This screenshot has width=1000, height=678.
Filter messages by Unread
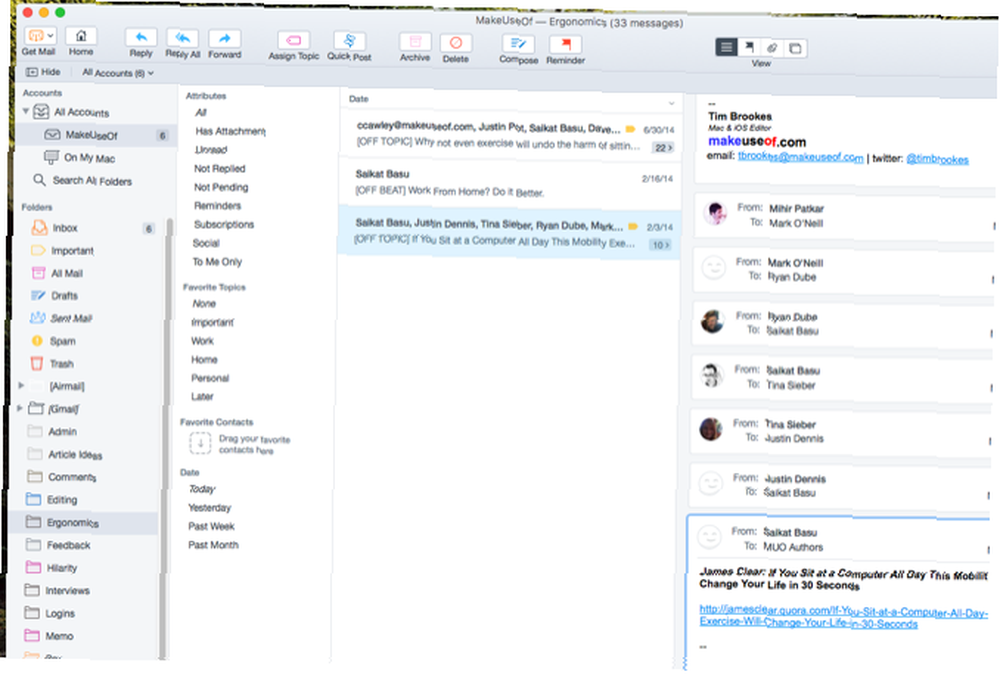click(211, 150)
